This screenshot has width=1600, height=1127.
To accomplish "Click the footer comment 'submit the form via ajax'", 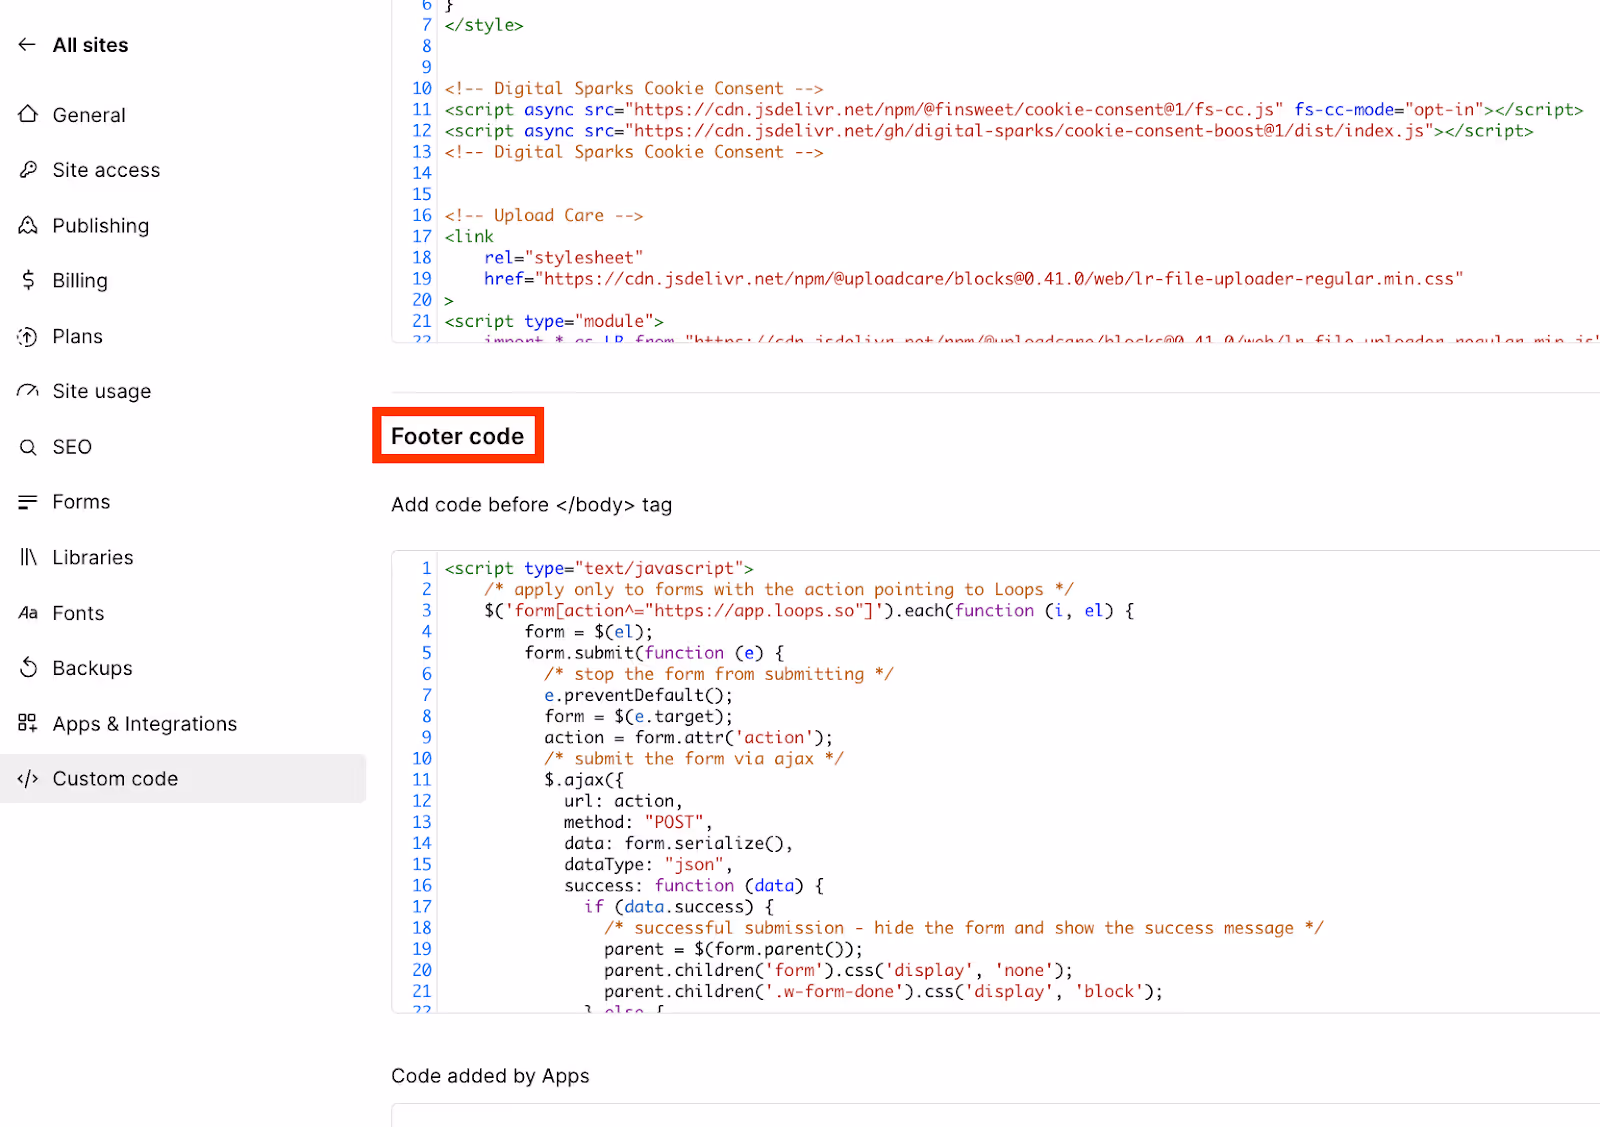I will [x=694, y=759].
